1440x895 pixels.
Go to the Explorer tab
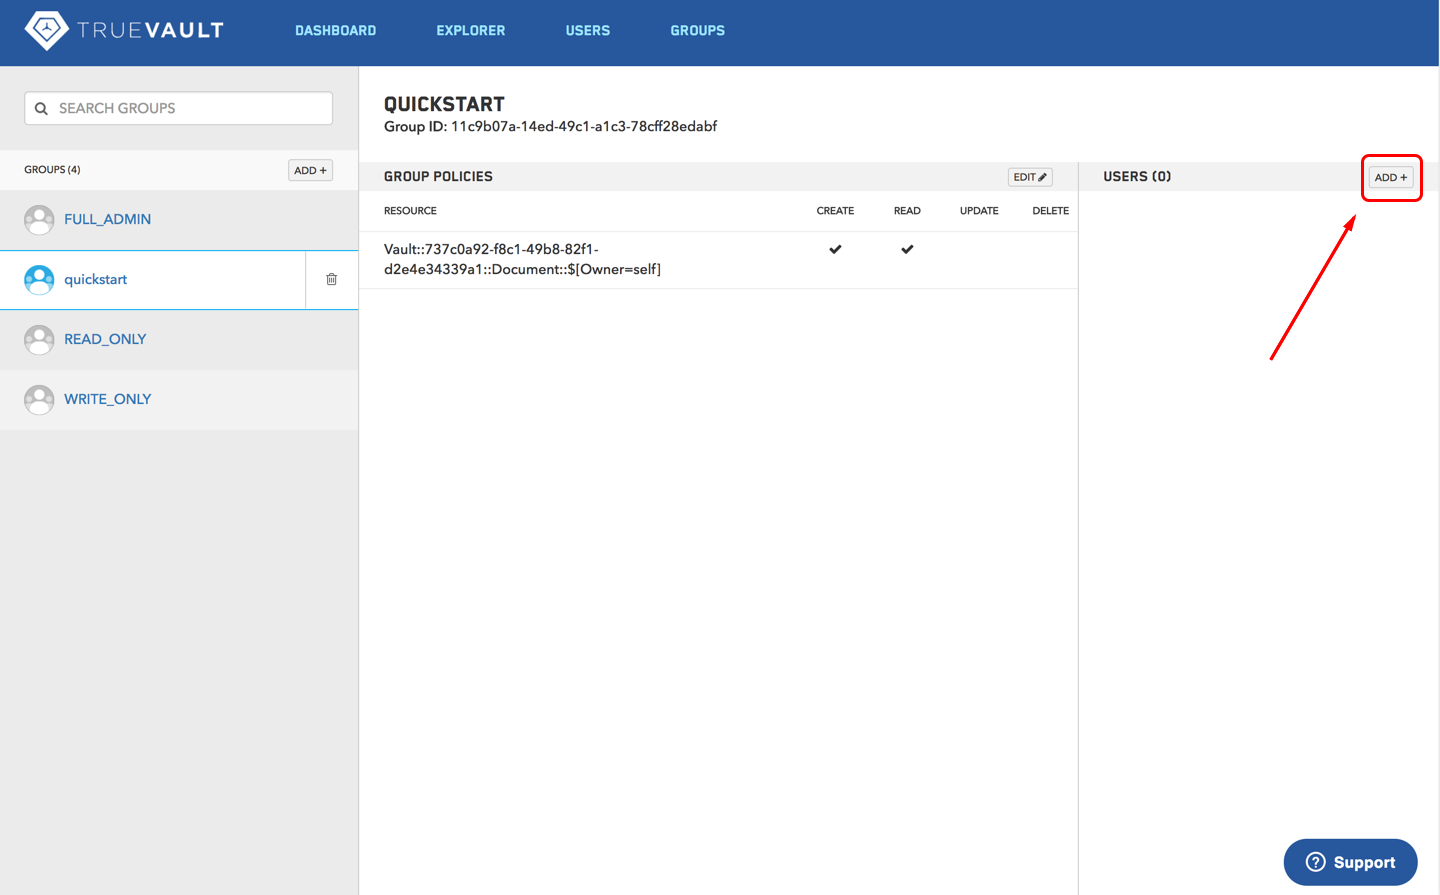tap(471, 31)
